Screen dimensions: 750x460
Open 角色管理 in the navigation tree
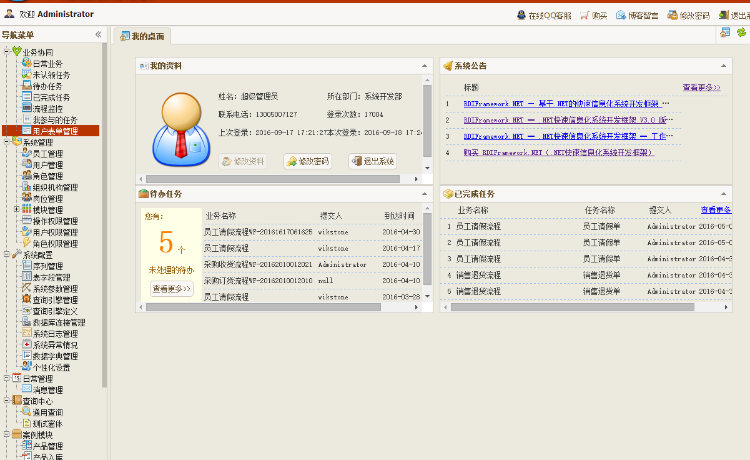pos(47,176)
